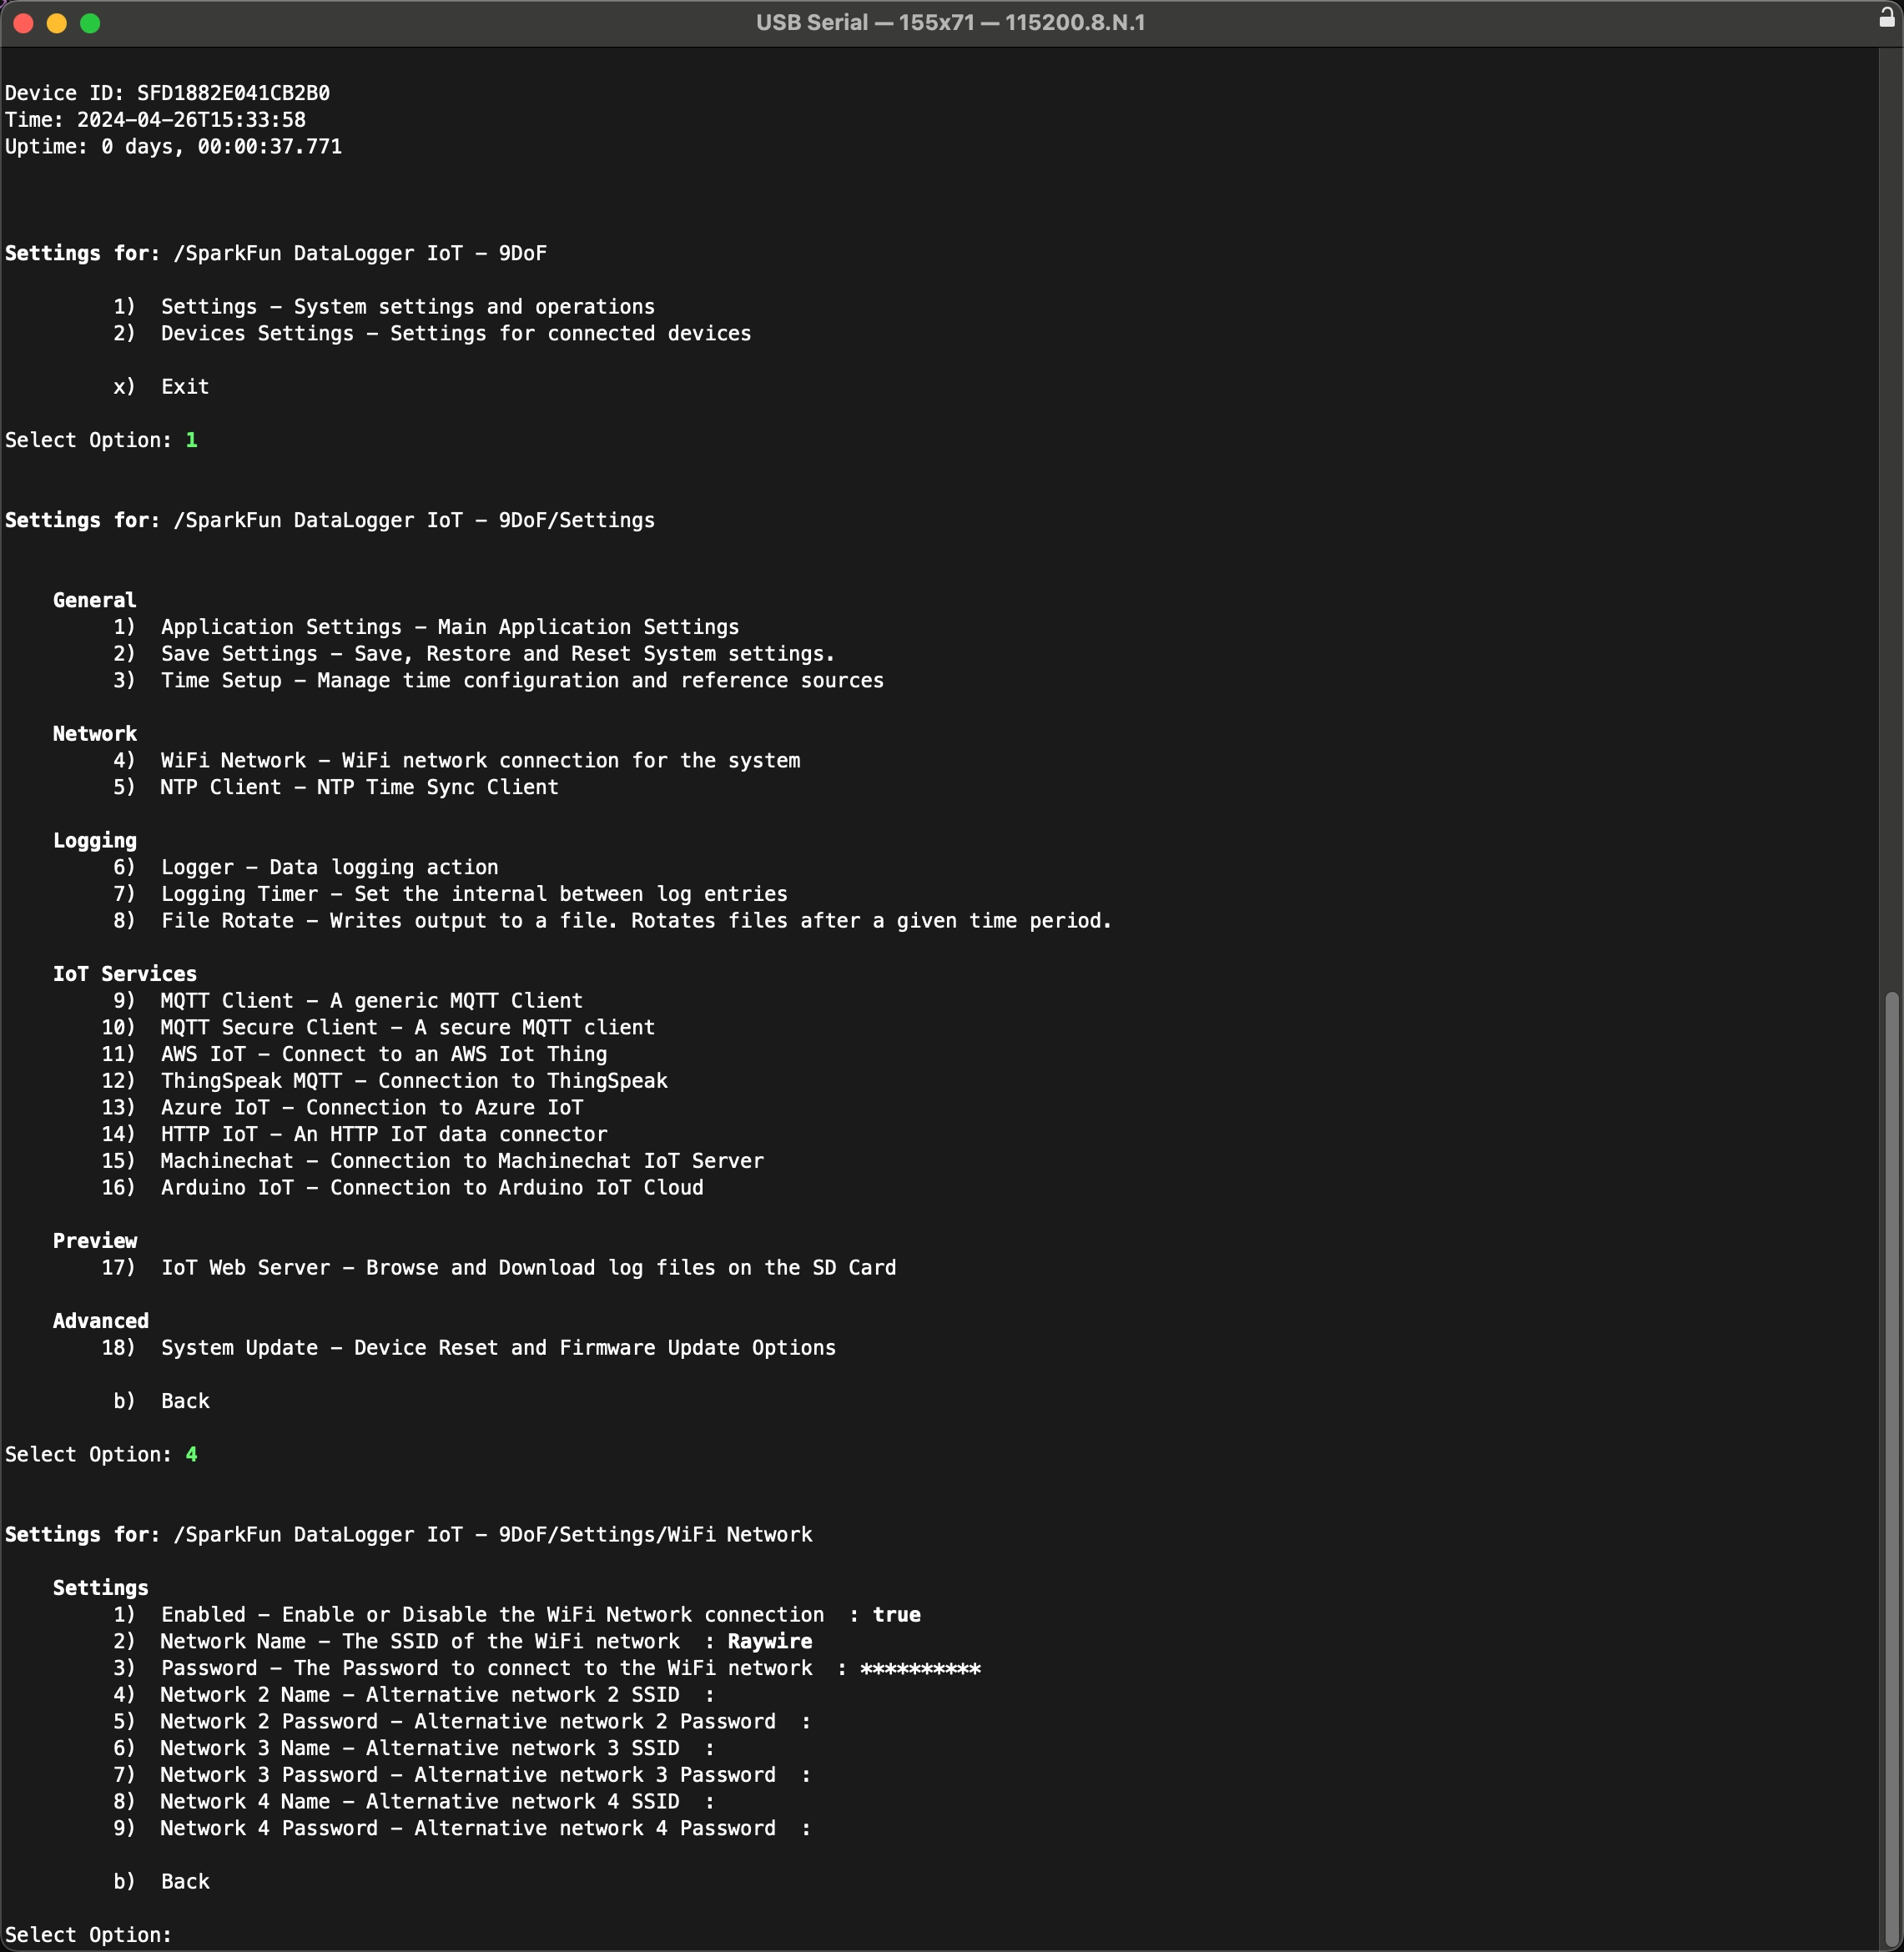Click 'Application Settings – Main Application Settings' line
This screenshot has width=1904, height=1952.
point(426,627)
